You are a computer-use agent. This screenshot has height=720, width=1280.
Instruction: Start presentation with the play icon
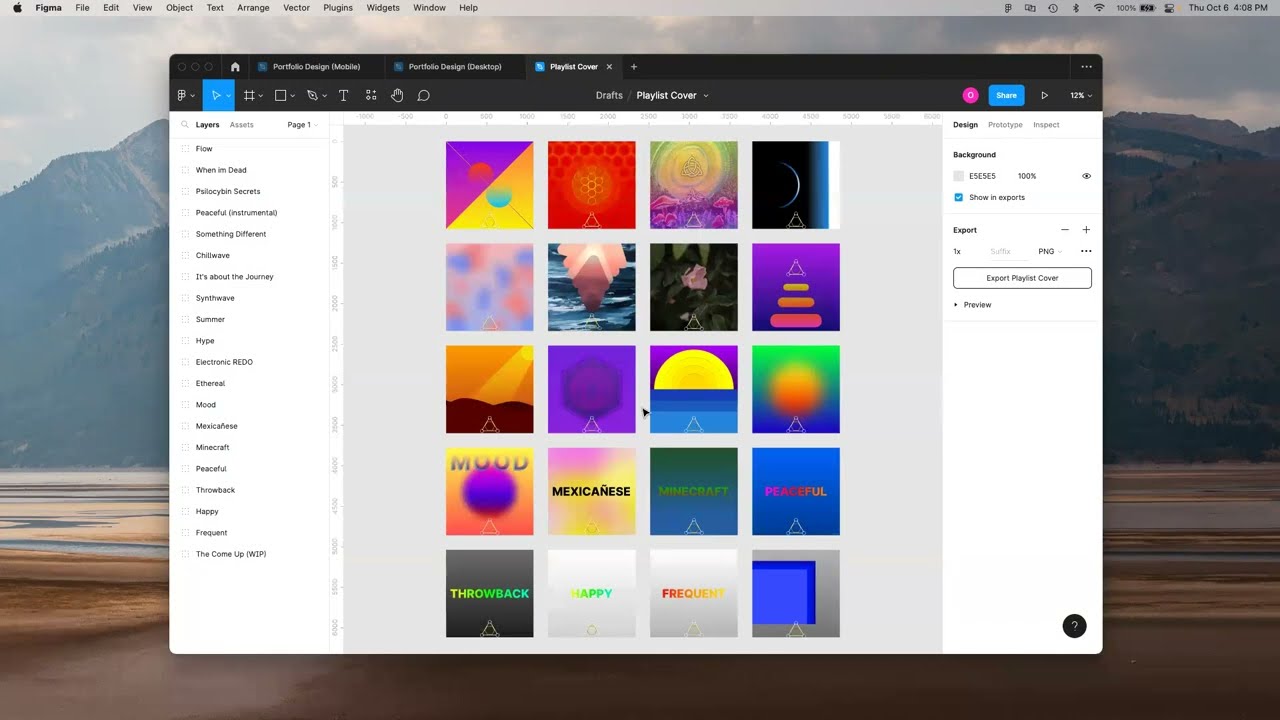[x=1044, y=95]
